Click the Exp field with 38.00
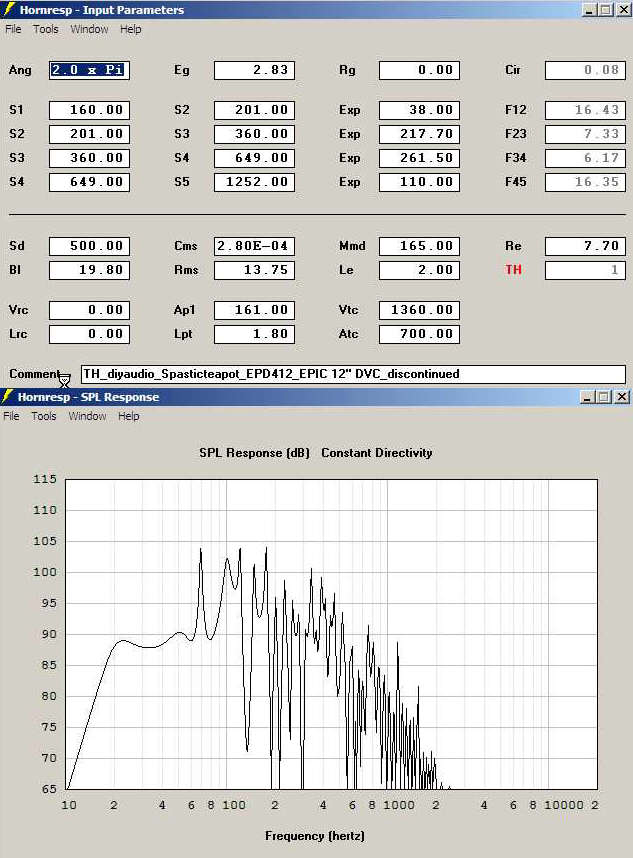This screenshot has height=858, width=633. 420,110
